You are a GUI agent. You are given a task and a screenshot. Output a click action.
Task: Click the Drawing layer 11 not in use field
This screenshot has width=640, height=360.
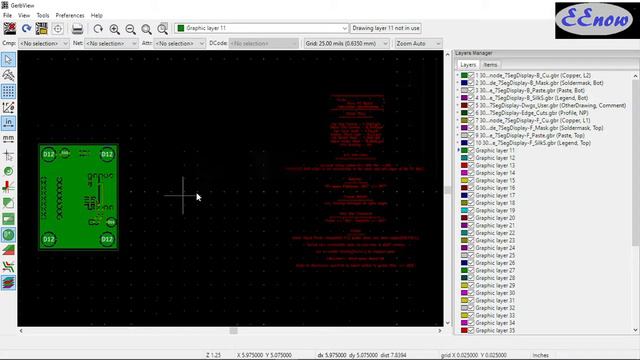pyautogui.click(x=386, y=28)
